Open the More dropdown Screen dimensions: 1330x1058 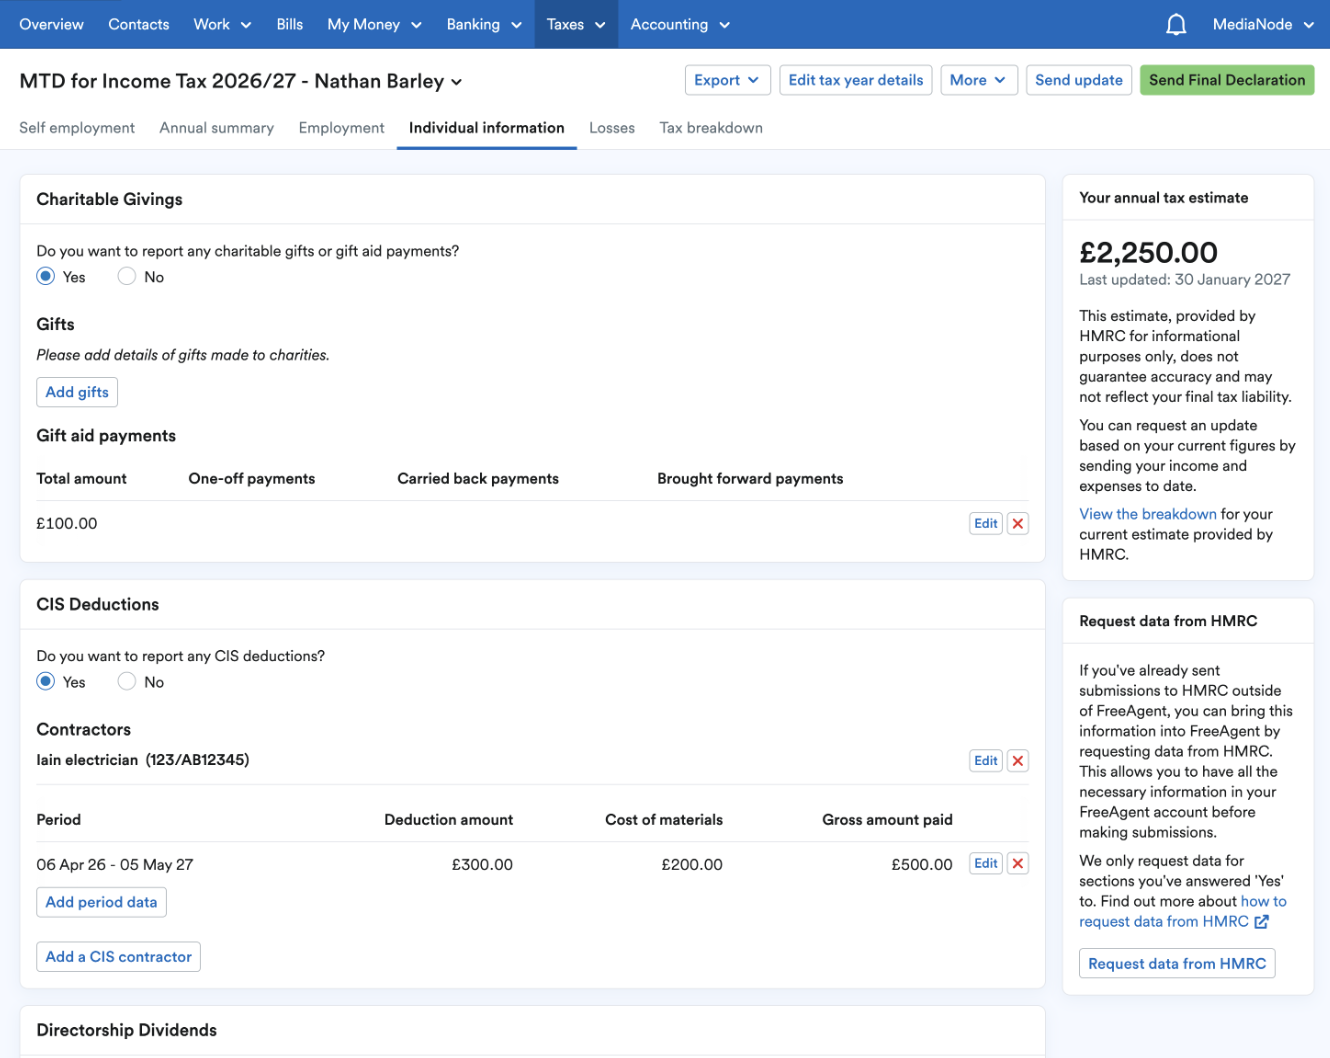(x=979, y=80)
